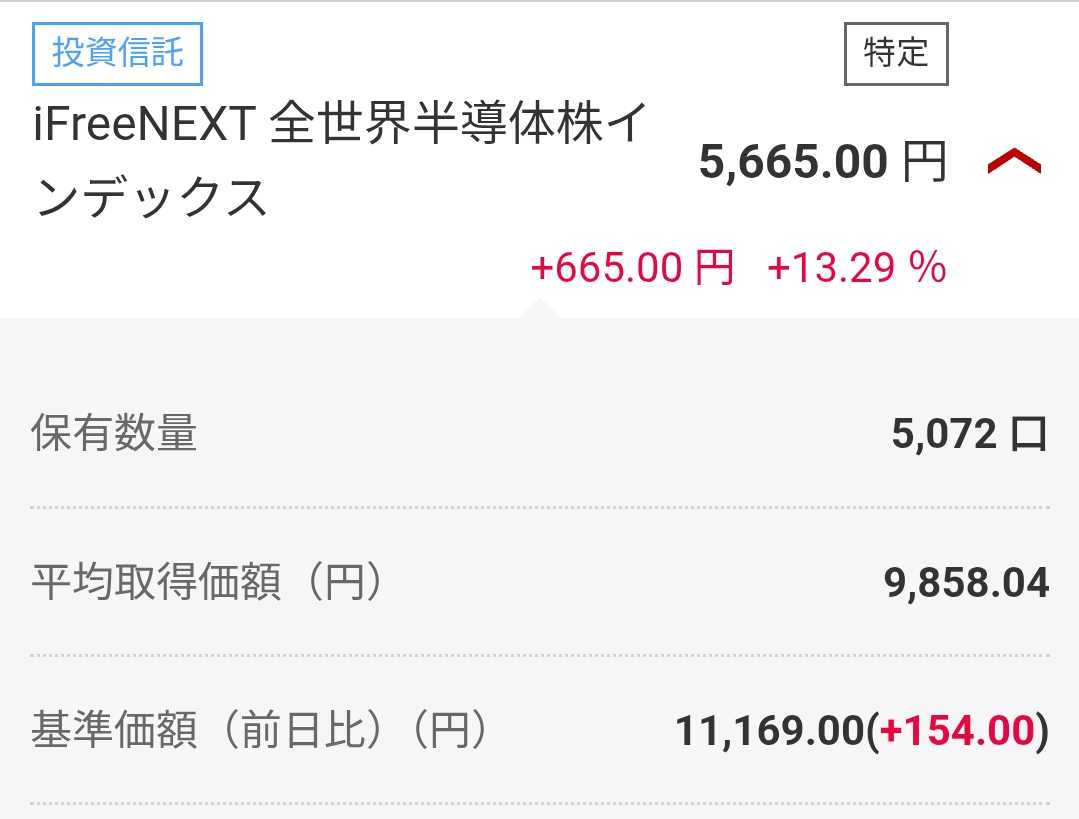Screen dimensions: 1079x819
Task: Select the 平均取得価額（円） label
Action: pyautogui.click(x=207, y=583)
